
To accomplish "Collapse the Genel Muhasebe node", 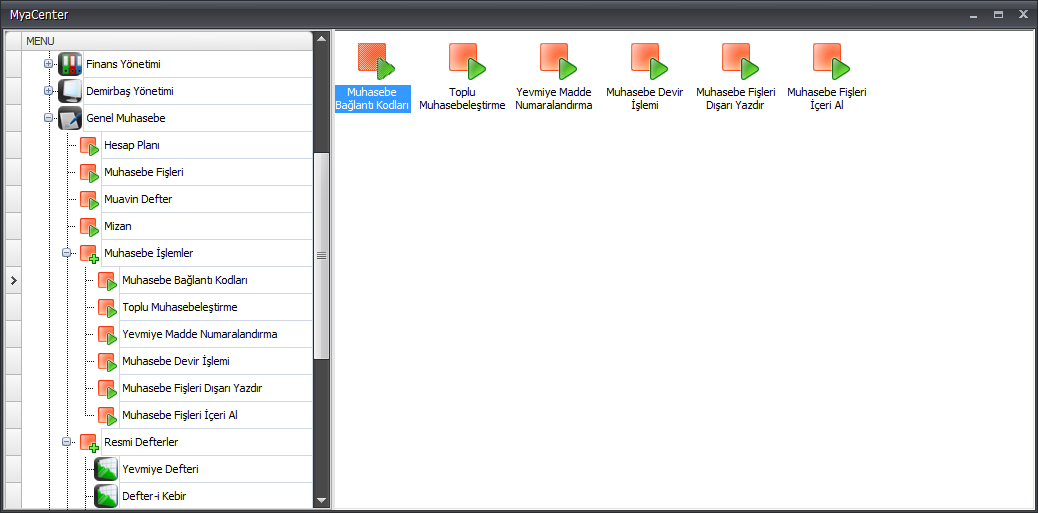I will (x=48, y=118).
